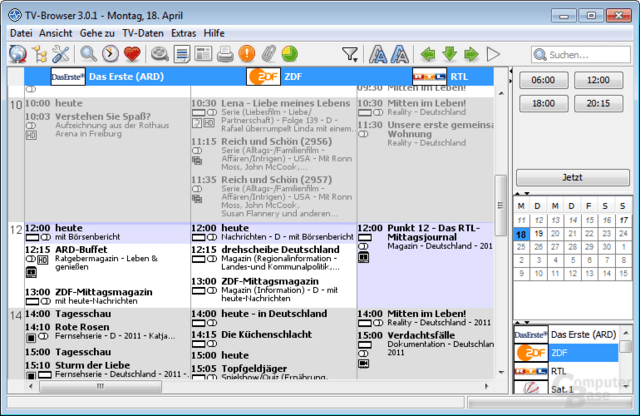
Task: Select Sat.1 in the channel list
Action: pyautogui.click(x=566, y=388)
